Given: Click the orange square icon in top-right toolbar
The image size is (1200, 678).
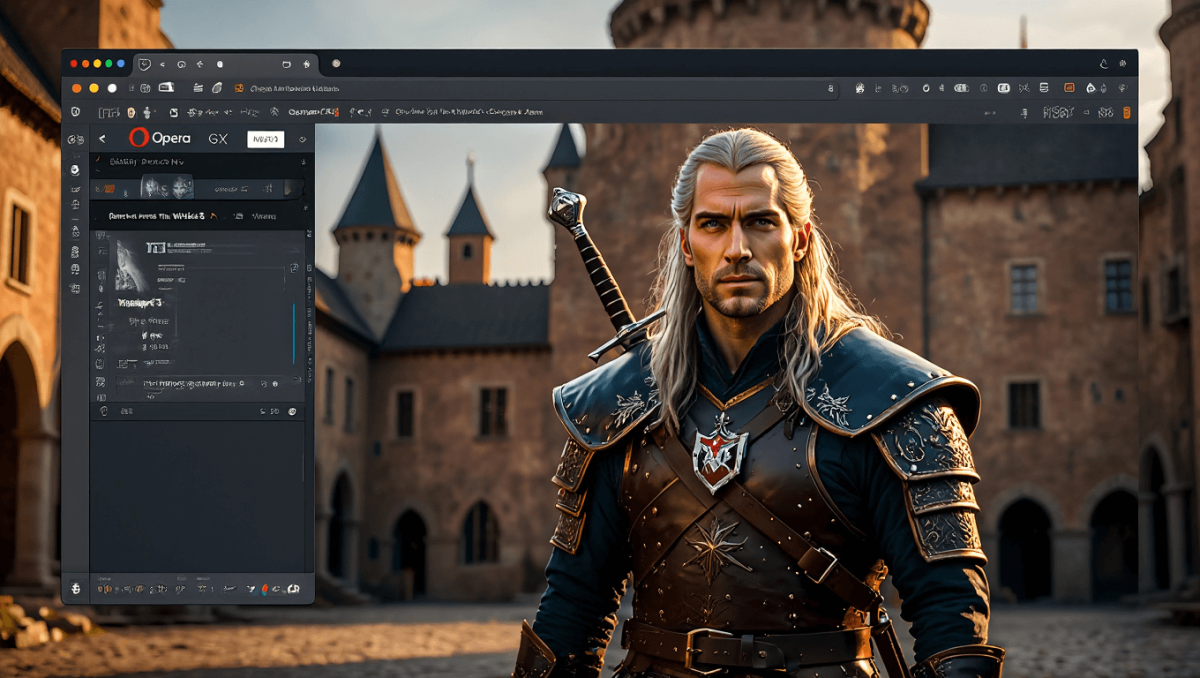Looking at the screenshot, I should [1069, 88].
